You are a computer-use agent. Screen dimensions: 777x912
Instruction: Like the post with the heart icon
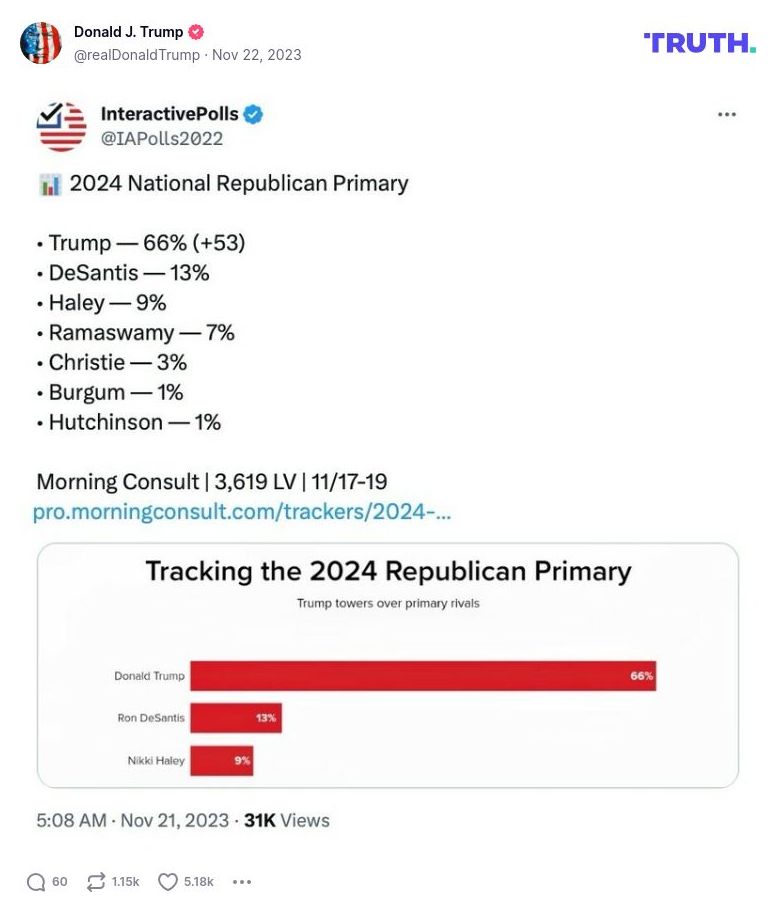[166, 881]
